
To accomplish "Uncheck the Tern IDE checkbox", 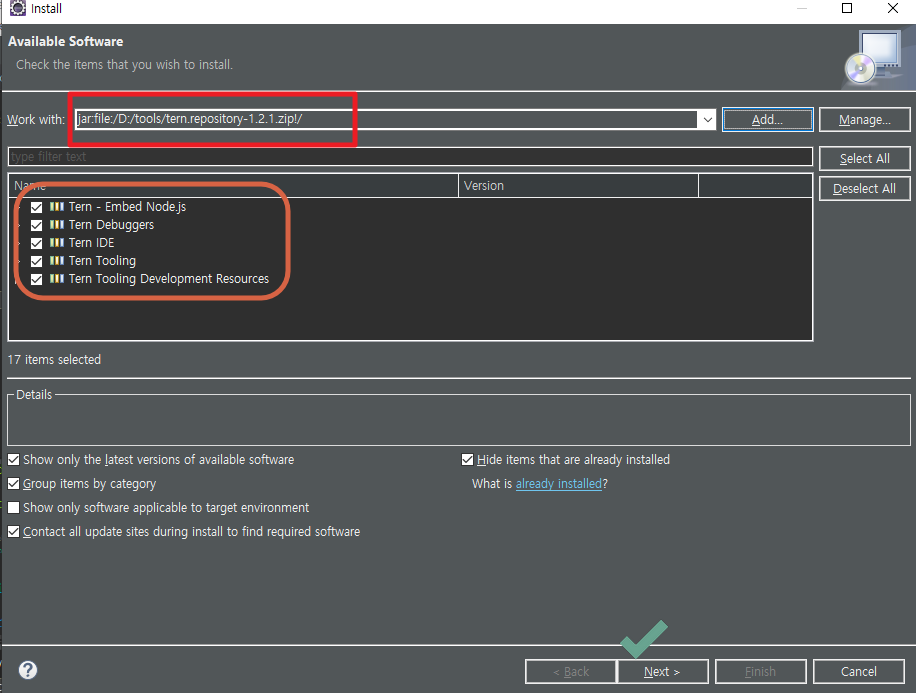I will [36, 243].
